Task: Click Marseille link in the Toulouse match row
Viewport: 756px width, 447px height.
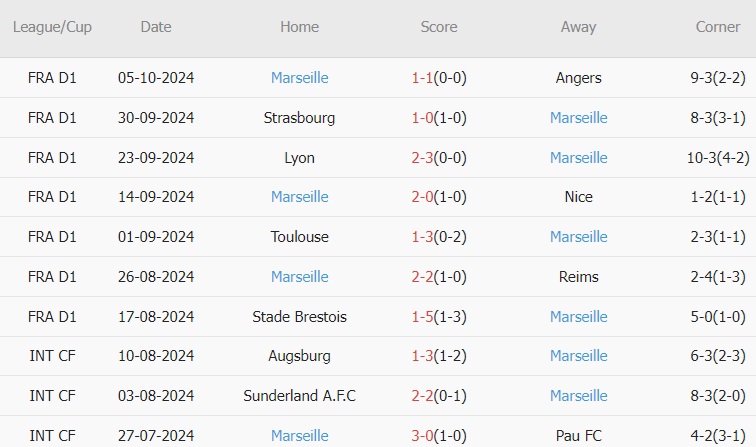Action: 578,237
